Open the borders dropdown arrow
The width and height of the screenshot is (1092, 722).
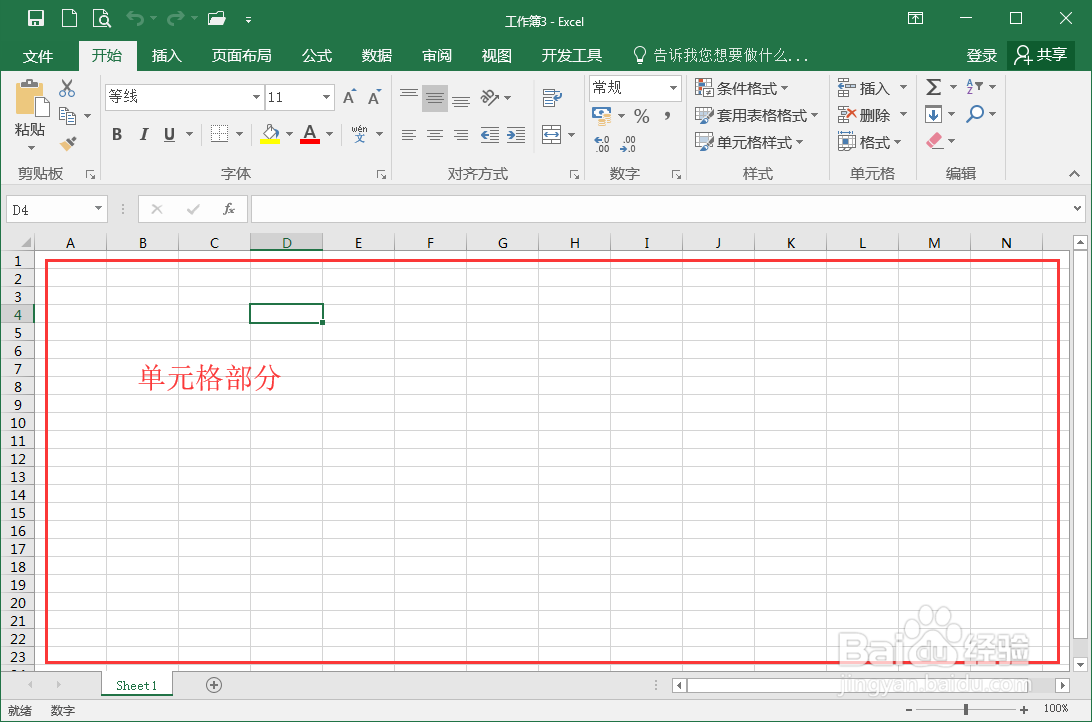pyautogui.click(x=240, y=134)
